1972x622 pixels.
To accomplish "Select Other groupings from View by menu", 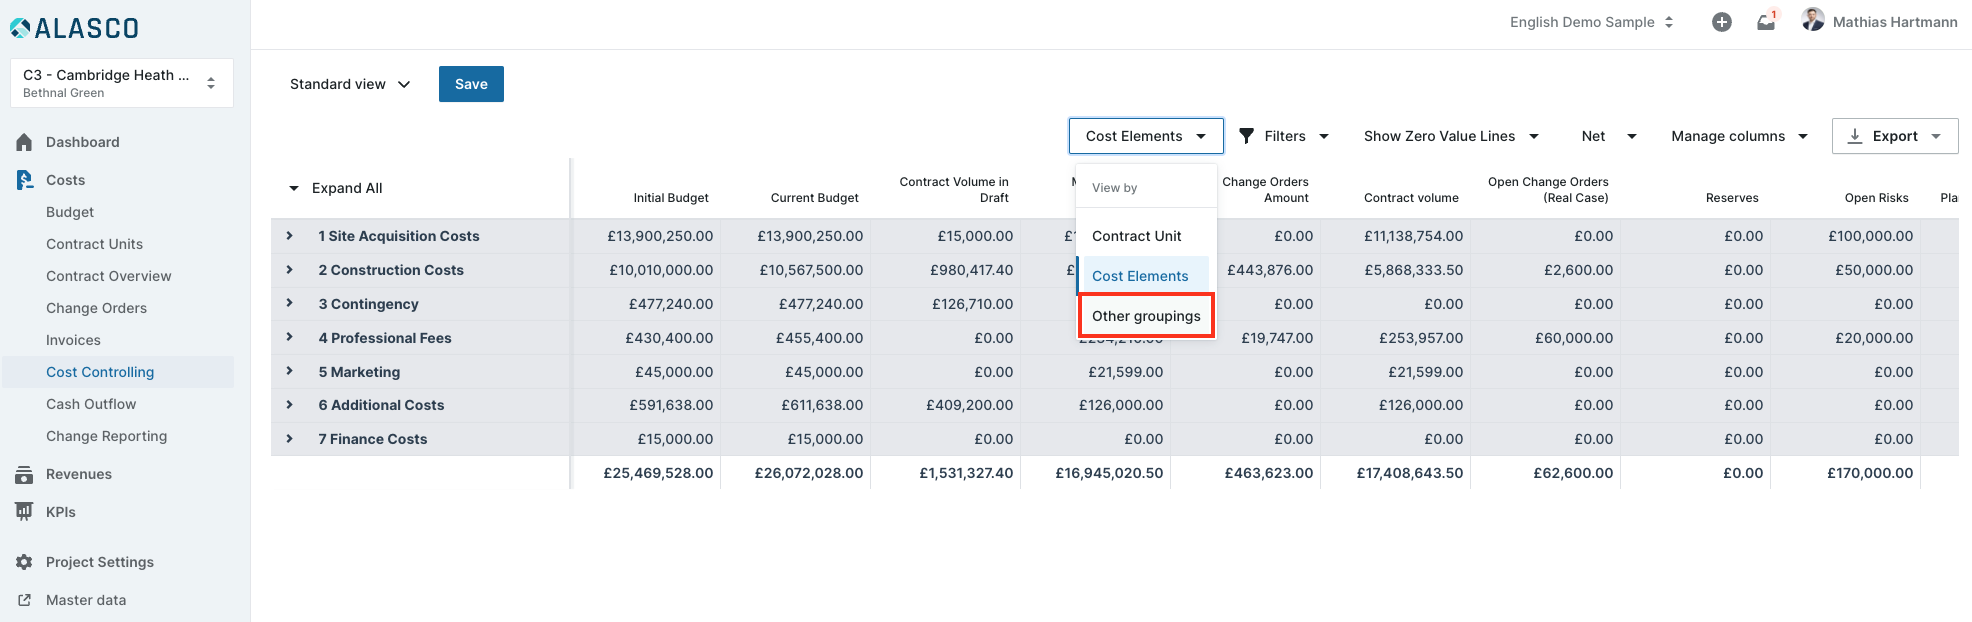I will (1146, 316).
